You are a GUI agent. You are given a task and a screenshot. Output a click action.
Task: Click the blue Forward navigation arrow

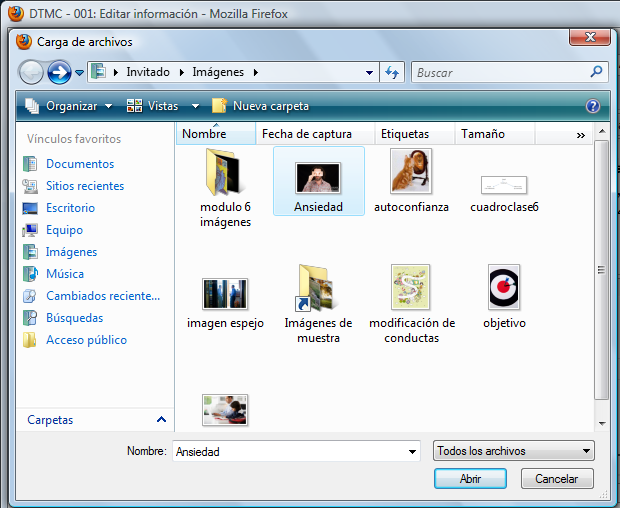click(x=59, y=72)
